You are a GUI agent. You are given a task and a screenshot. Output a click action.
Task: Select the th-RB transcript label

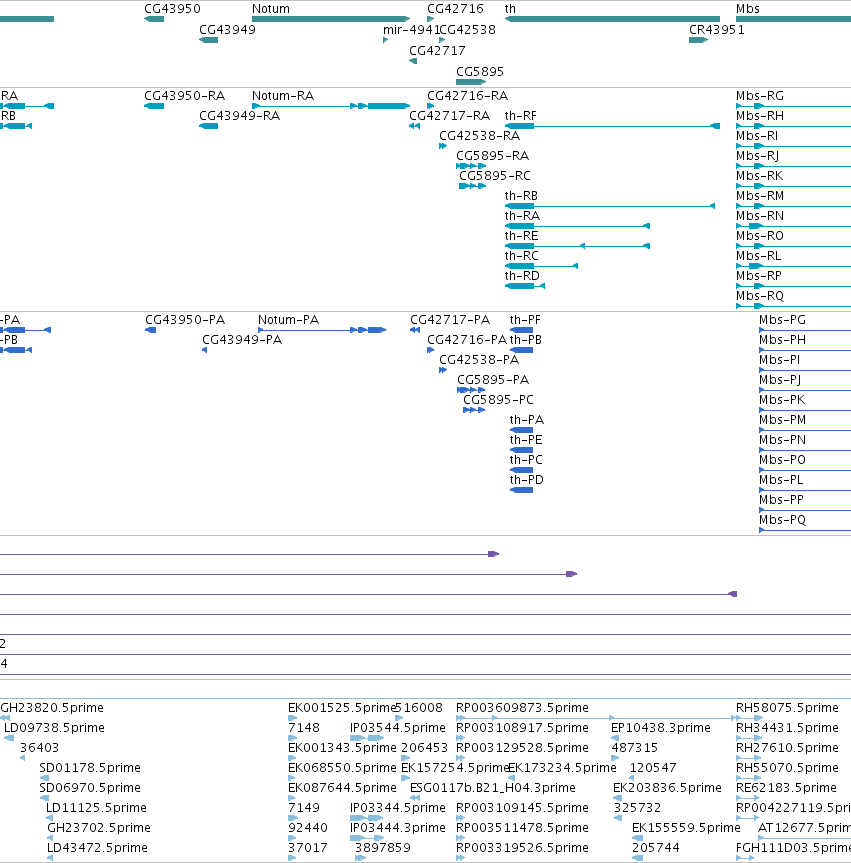point(521,196)
